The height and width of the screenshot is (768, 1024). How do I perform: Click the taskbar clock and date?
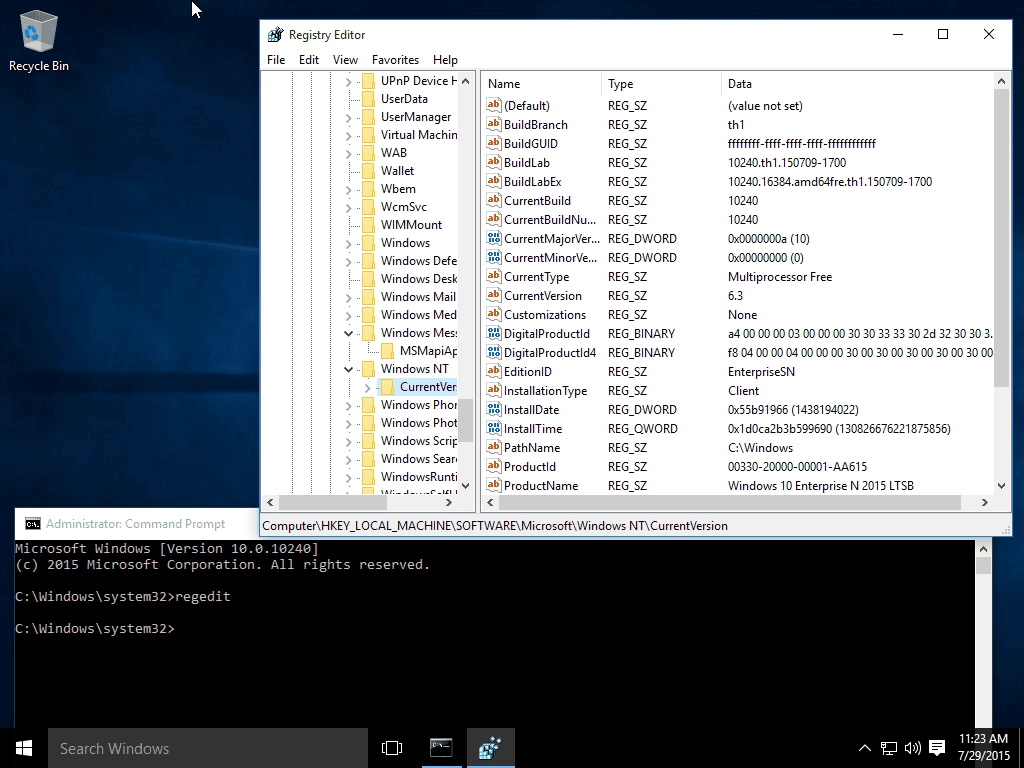pos(984,747)
